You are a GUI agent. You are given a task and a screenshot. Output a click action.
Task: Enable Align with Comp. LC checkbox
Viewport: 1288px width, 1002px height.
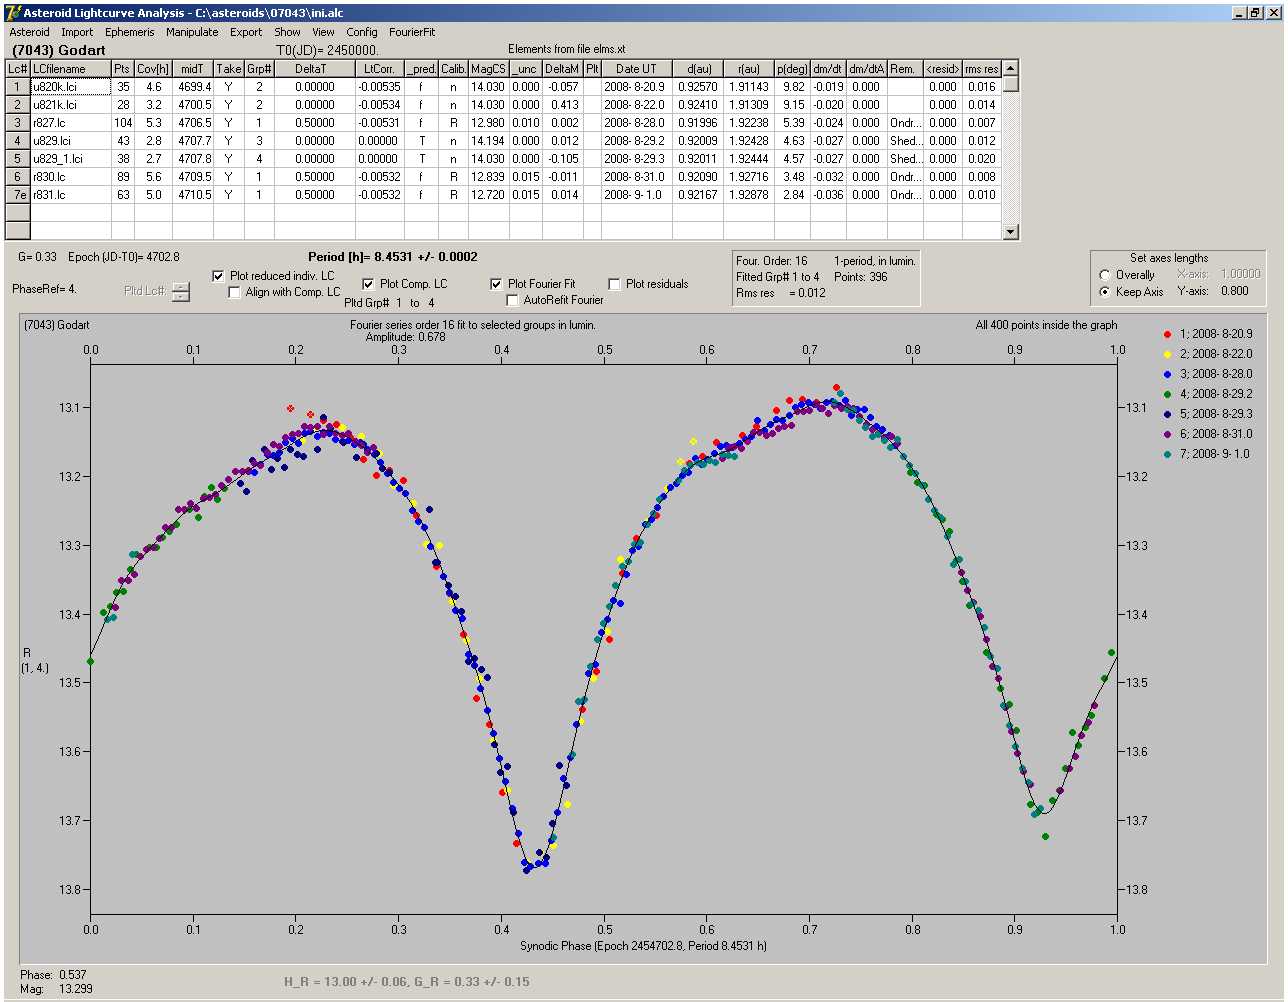pyautogui.click(x=235, y=292)
